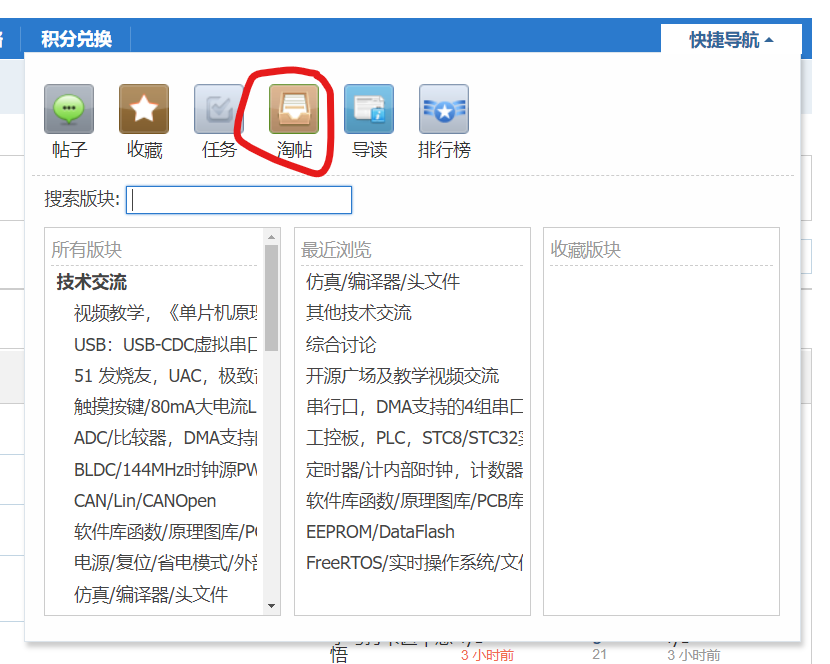Open the 任务 tasks icon
830x664 pixels.
tap(219, 109)
